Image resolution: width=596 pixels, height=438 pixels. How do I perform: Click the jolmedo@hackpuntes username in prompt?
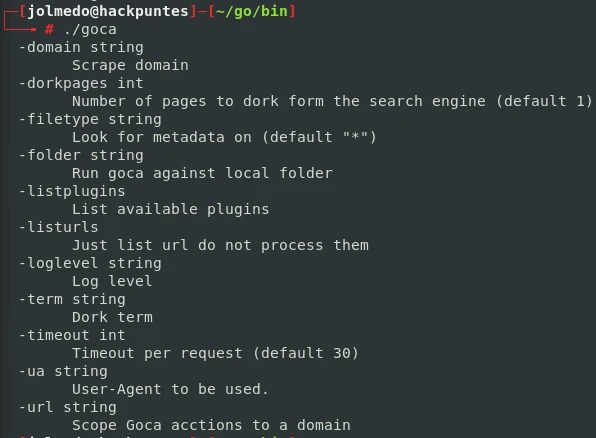108,11
